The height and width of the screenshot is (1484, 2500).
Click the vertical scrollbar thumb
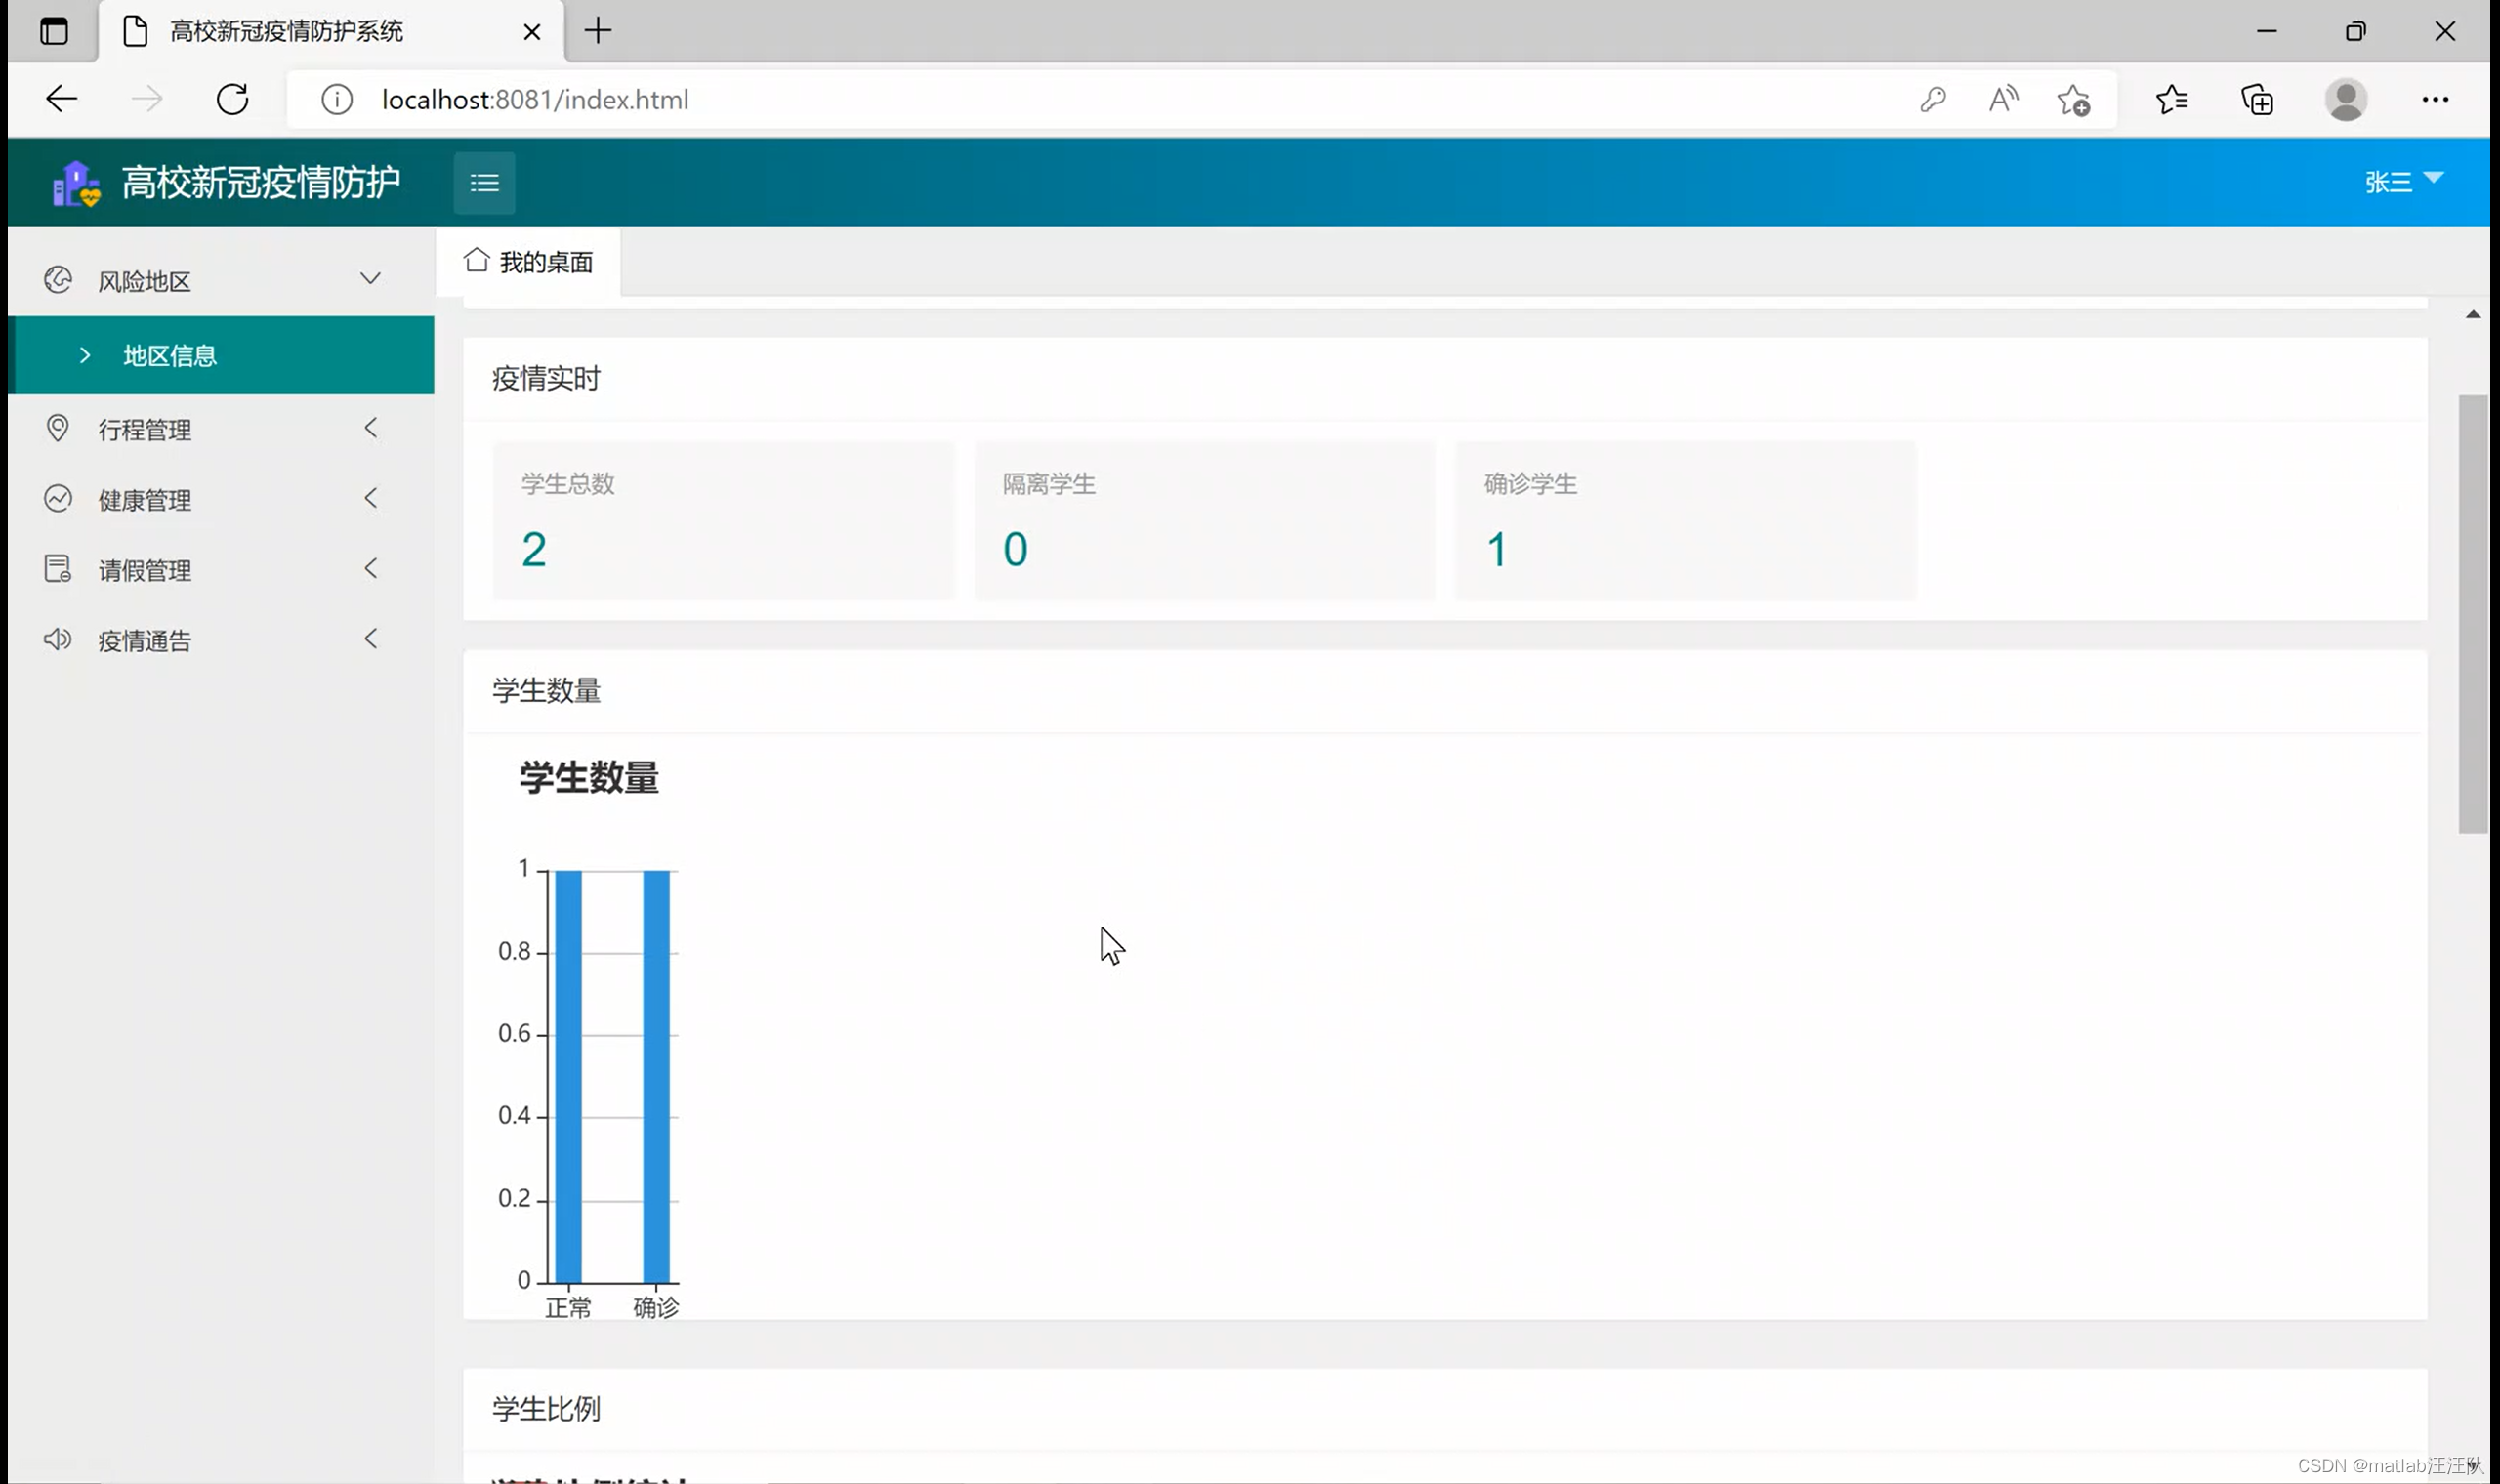click(2473, 613)
